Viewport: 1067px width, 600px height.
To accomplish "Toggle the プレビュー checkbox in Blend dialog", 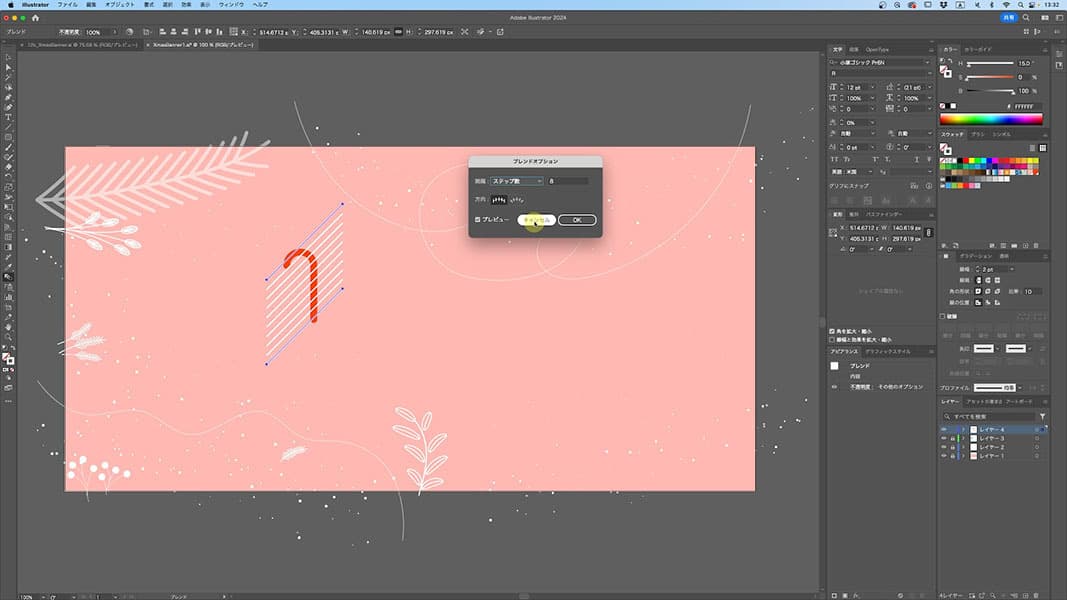I will coord(477,219).
